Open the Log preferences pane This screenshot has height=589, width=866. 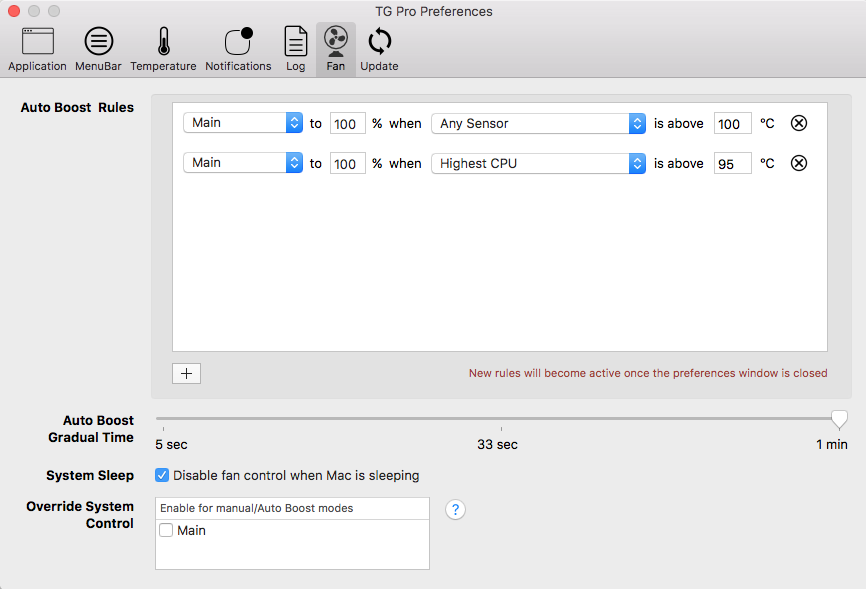[x=295, y=50]
